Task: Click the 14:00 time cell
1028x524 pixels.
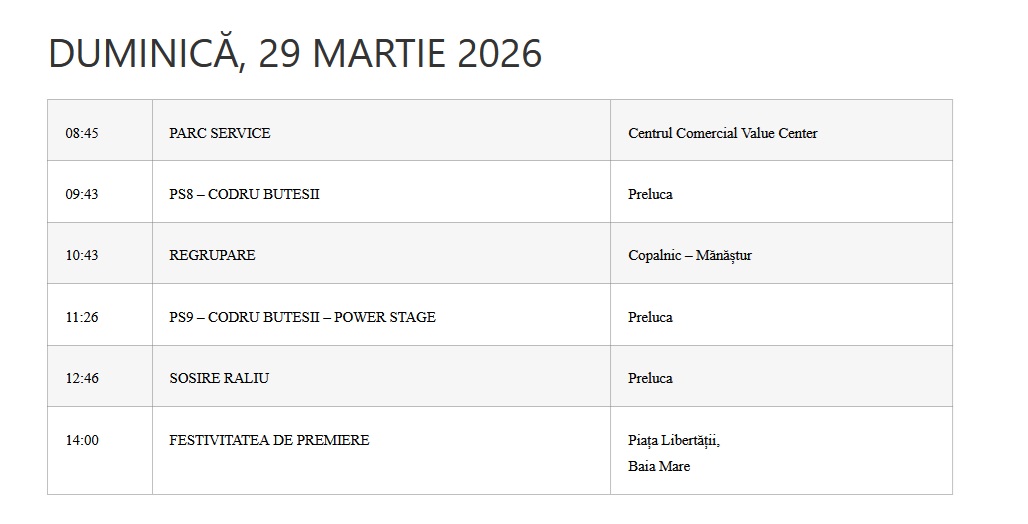Action: 82,440
